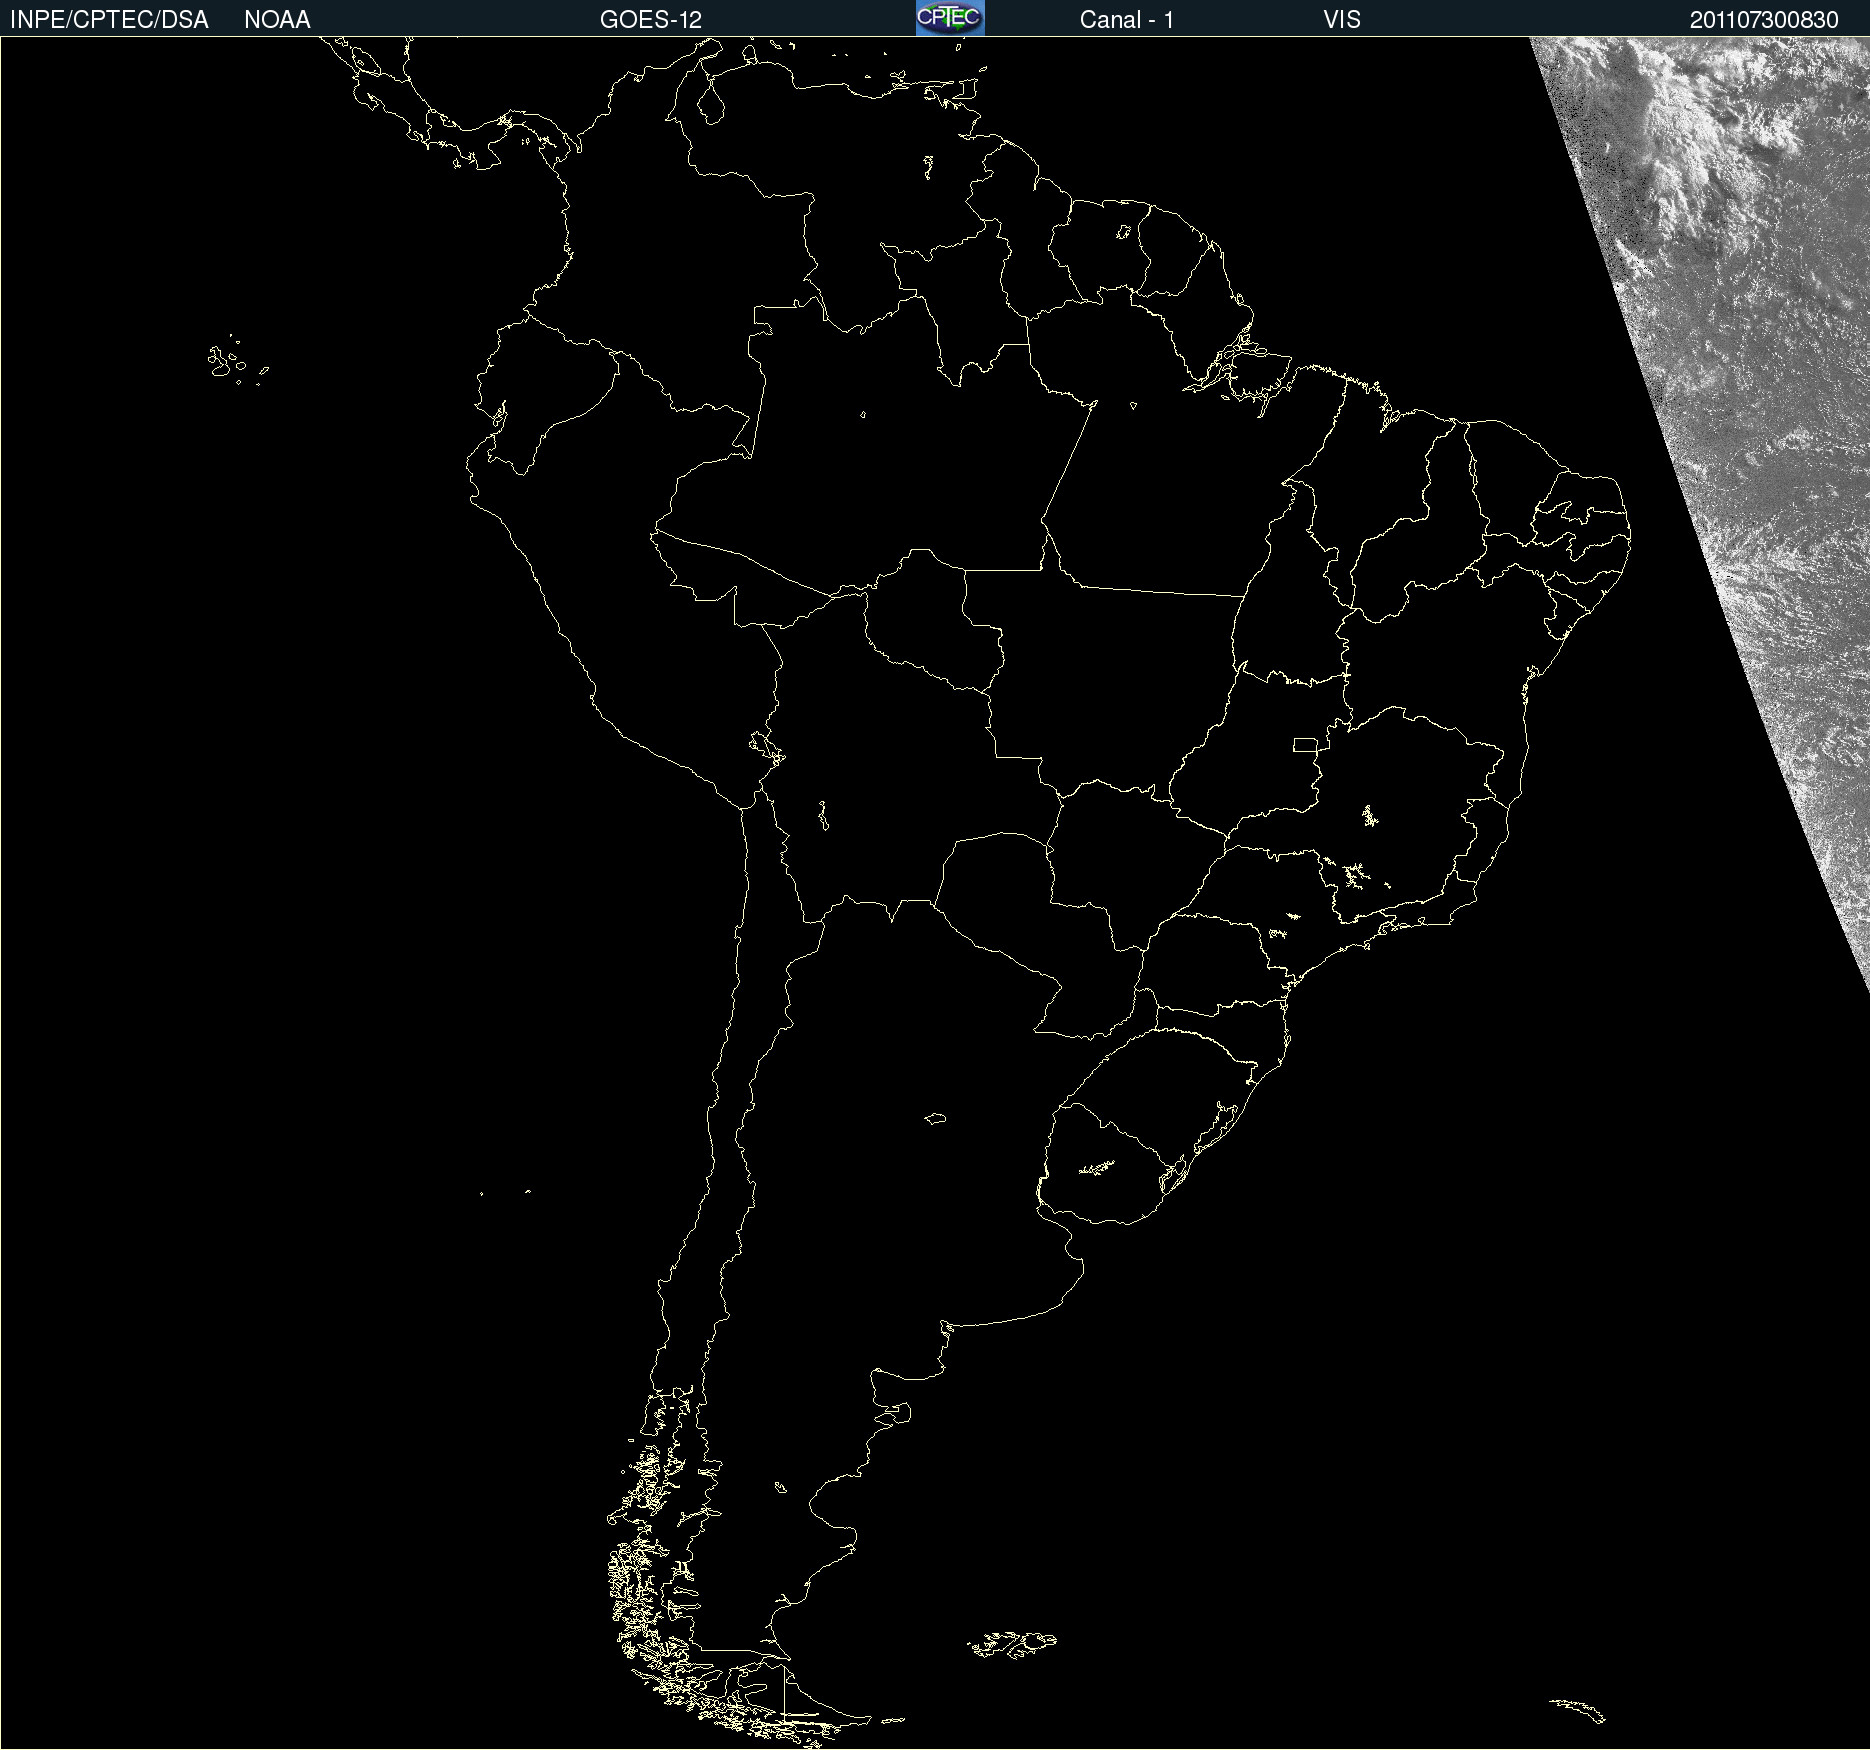
Task: Click the 'NOAA' label in header
Action: (x=277, y=20)
